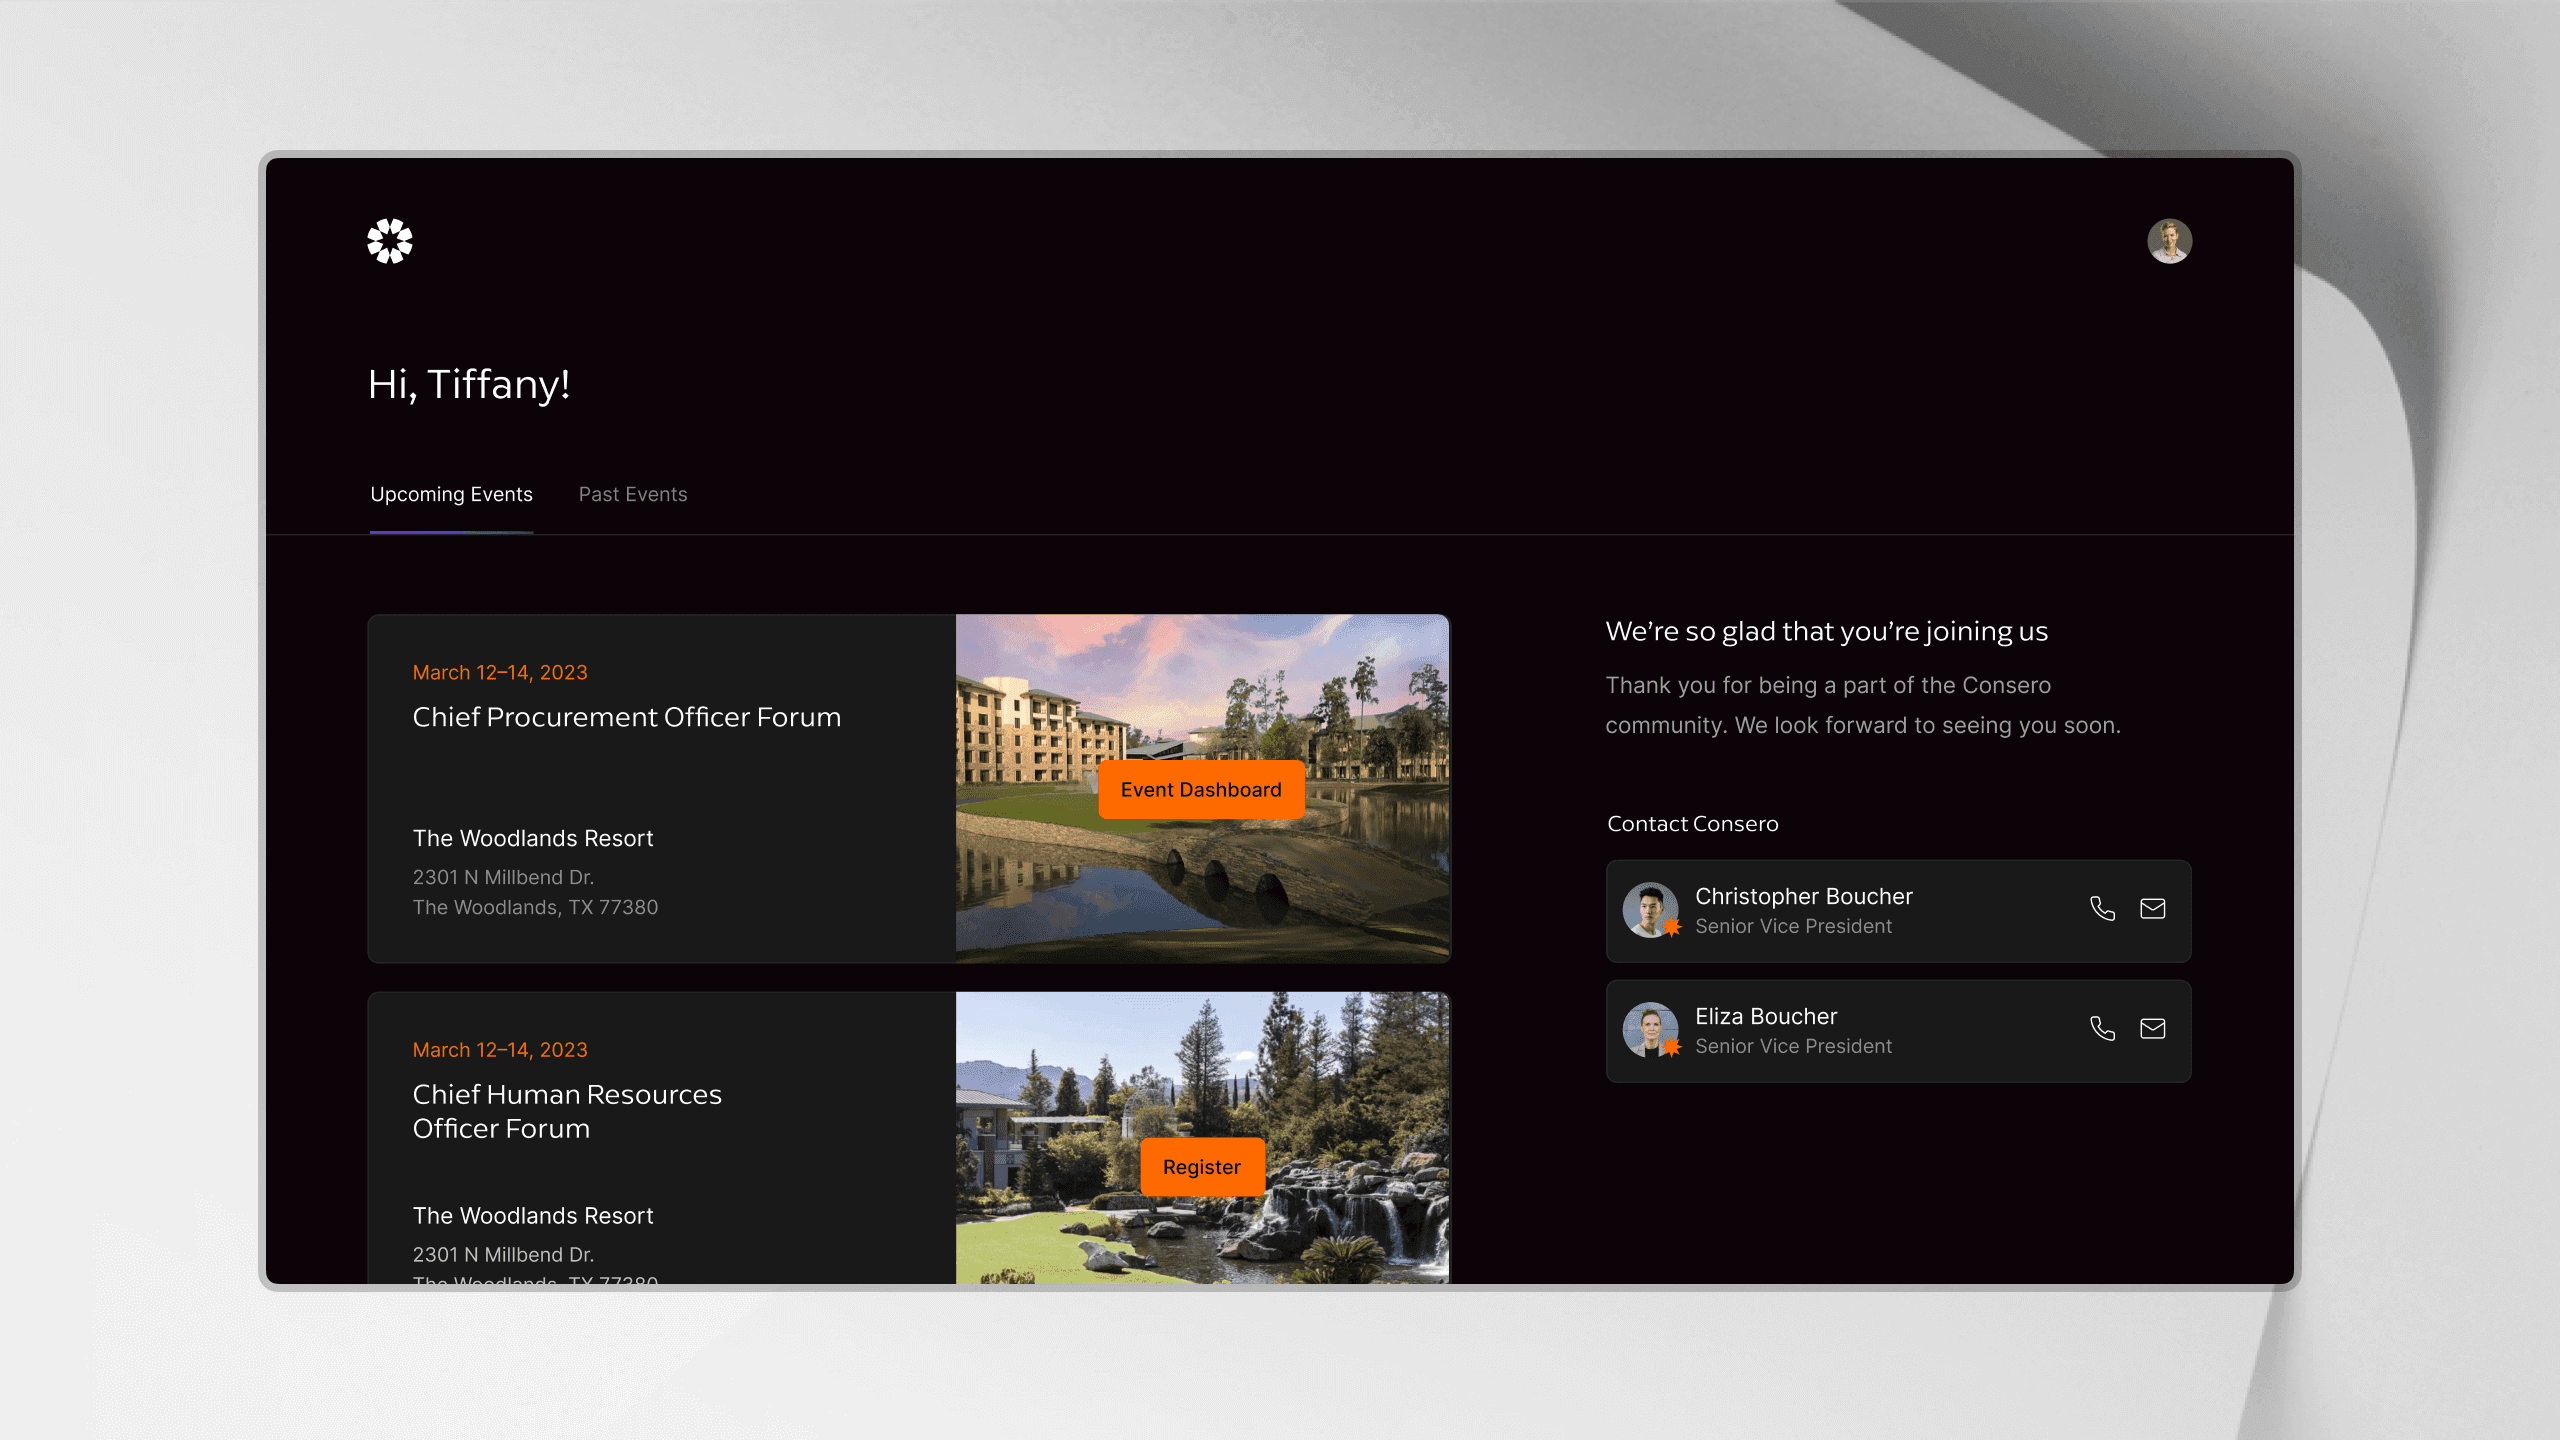Open Chief Procurement Officer Forum title
This screenshot has height=1440, width=2560.
[627, 717]
